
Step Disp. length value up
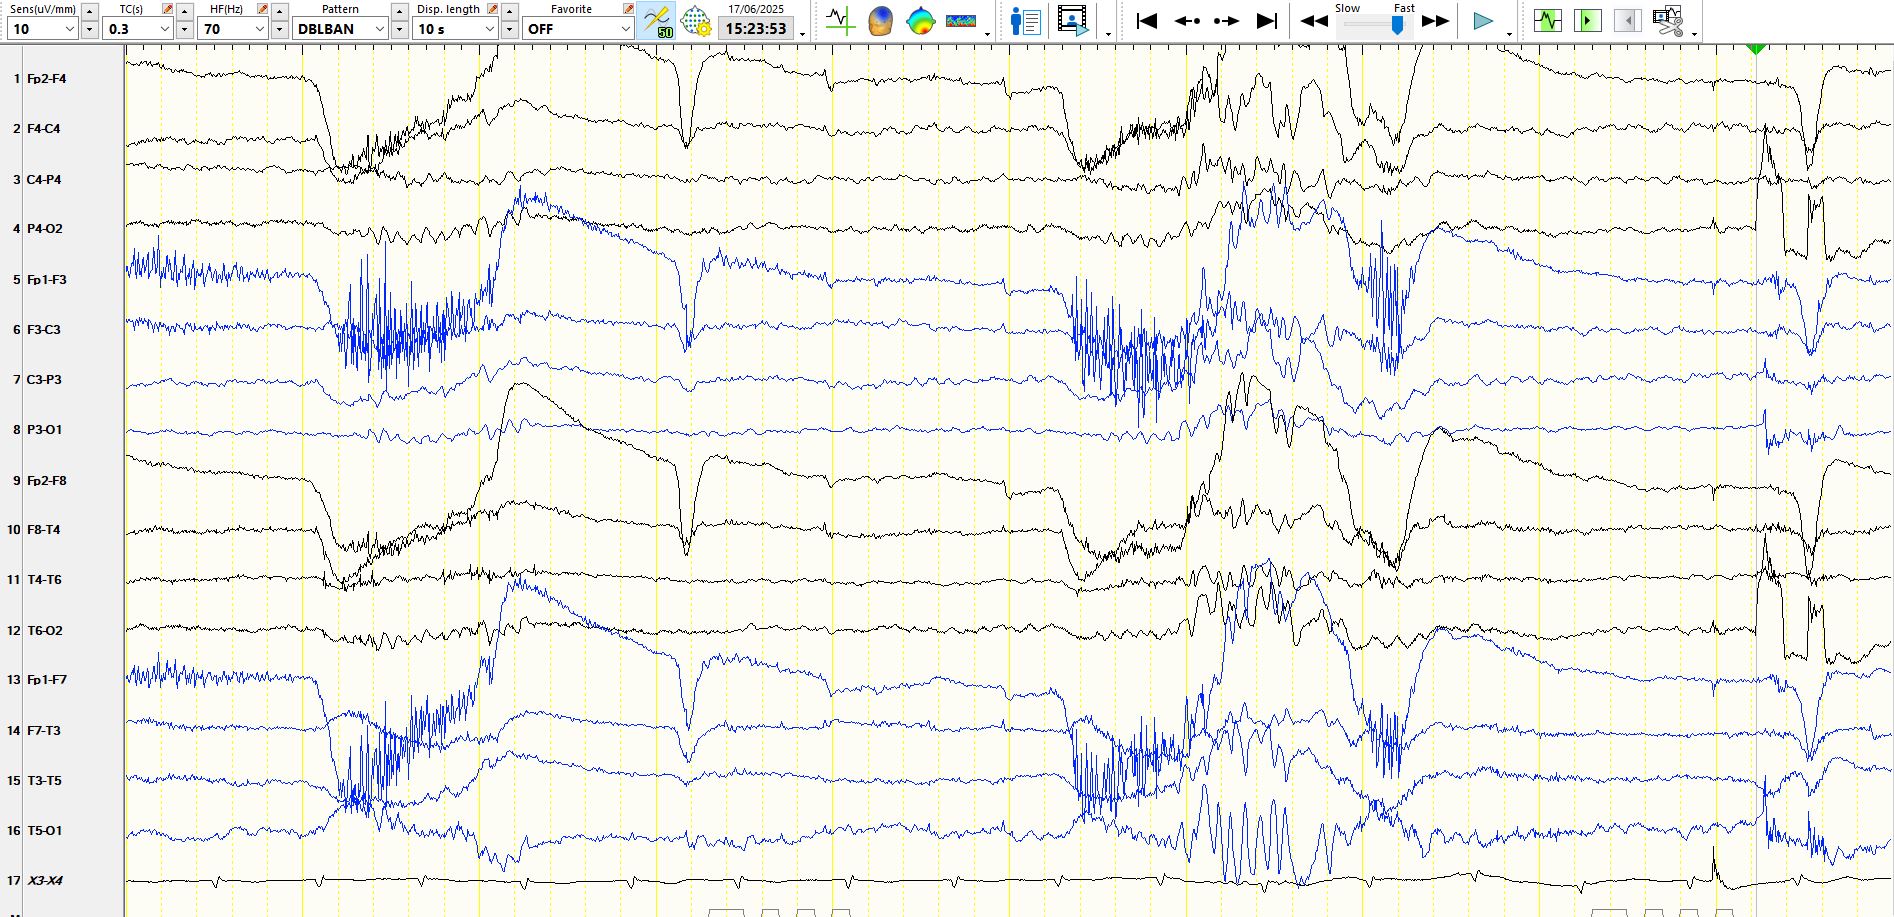[x=509, y=11]
